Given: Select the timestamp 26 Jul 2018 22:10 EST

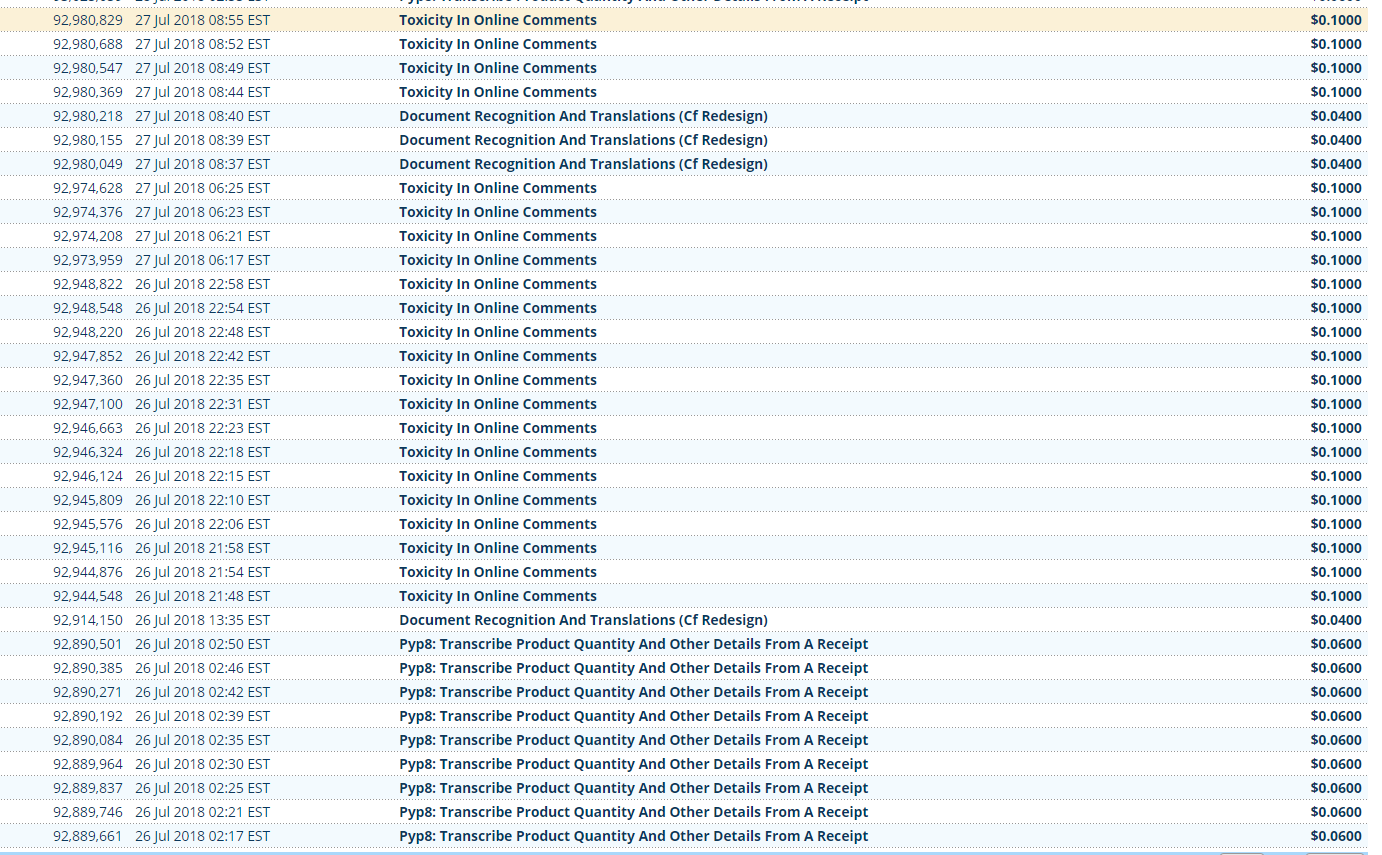Looking at the screenshot, I should coord(202,500).
